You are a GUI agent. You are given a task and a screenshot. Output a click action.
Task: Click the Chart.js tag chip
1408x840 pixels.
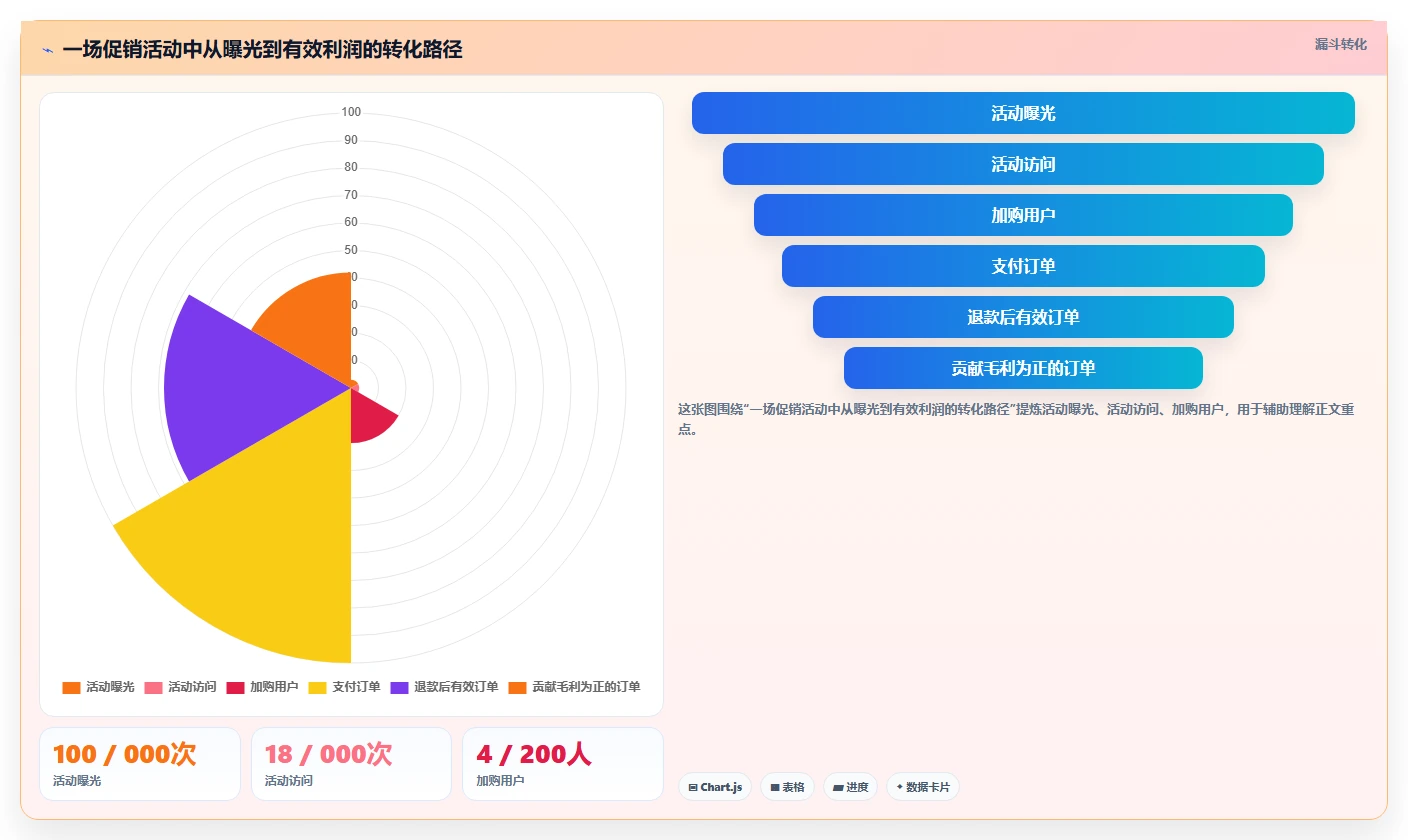click(x=715, y=787)
